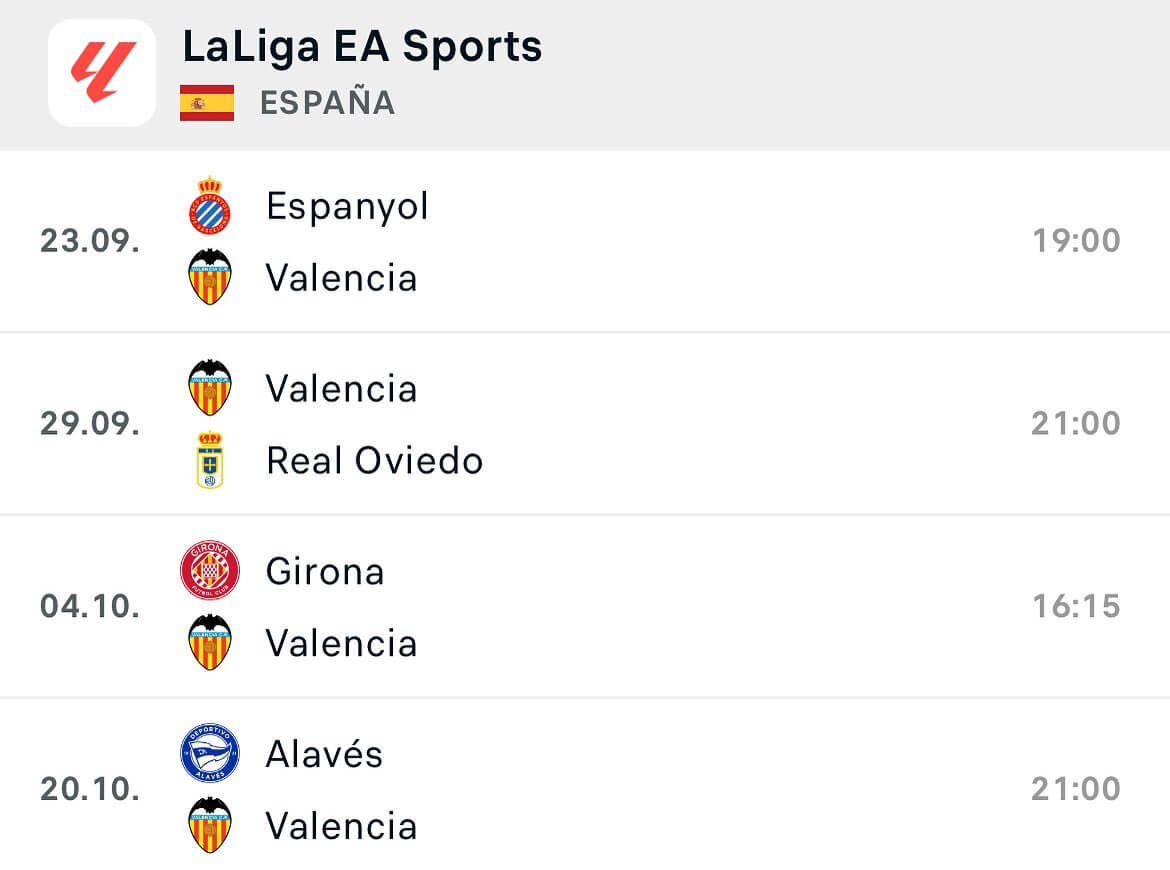Click the Spain flag icon
The width and height of the screenshot is (1170, 870).
[x=207, y=103]
